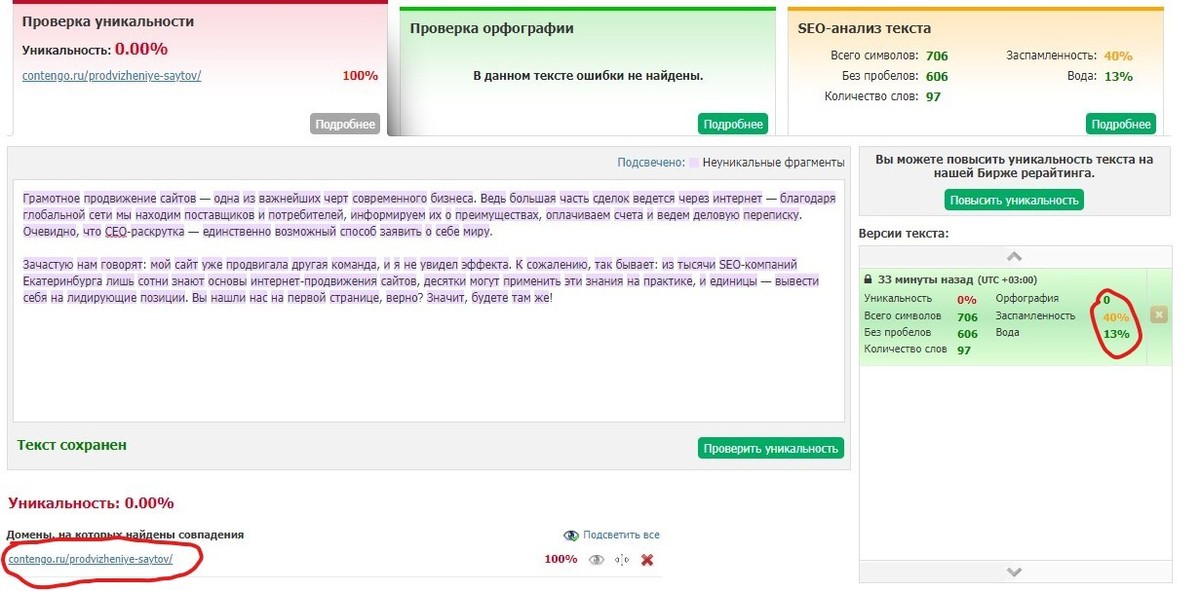Image resolution: width=1200 pixels, height=591 pixels.
Task: Click the compare arrows icon beside 100%
Action: [622, 560]
